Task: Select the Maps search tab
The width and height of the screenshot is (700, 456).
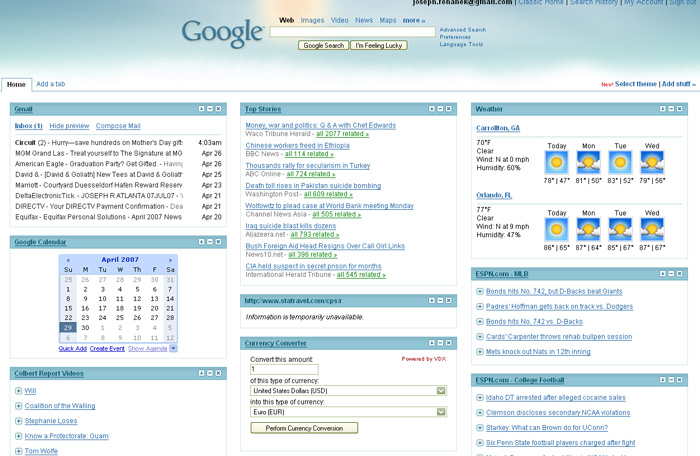Action: point(388,20)
